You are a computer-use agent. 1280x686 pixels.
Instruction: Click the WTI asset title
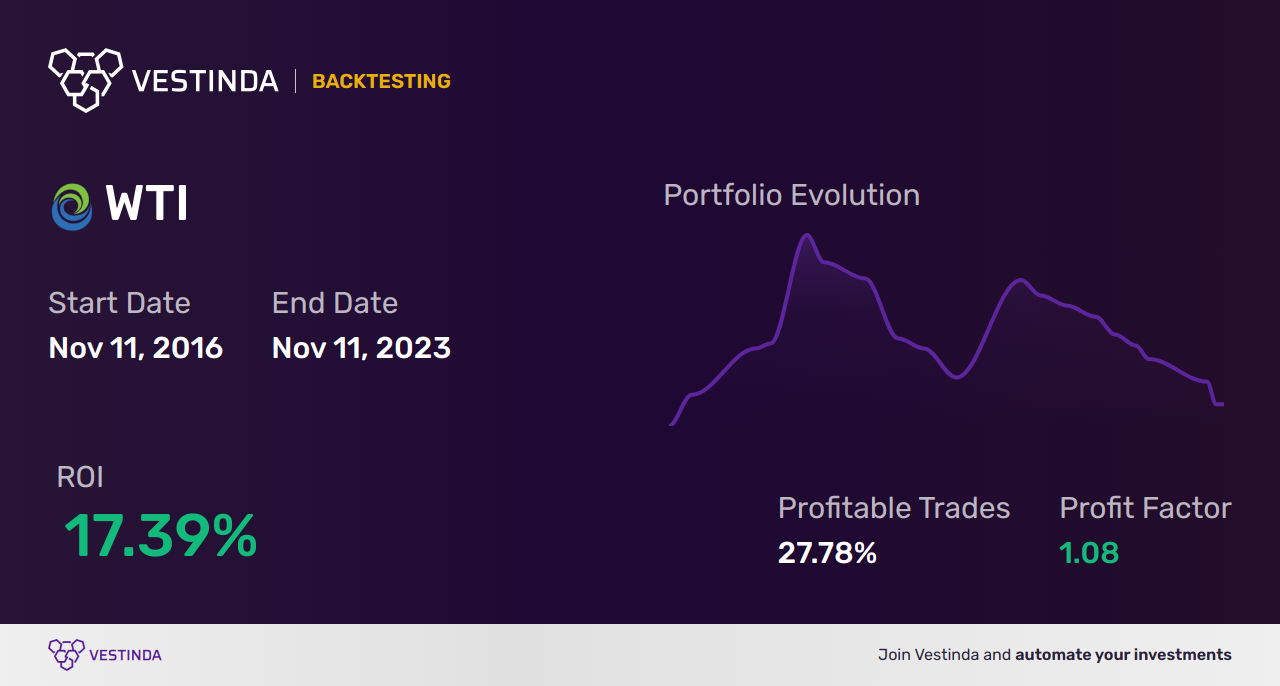coord(147,205)
